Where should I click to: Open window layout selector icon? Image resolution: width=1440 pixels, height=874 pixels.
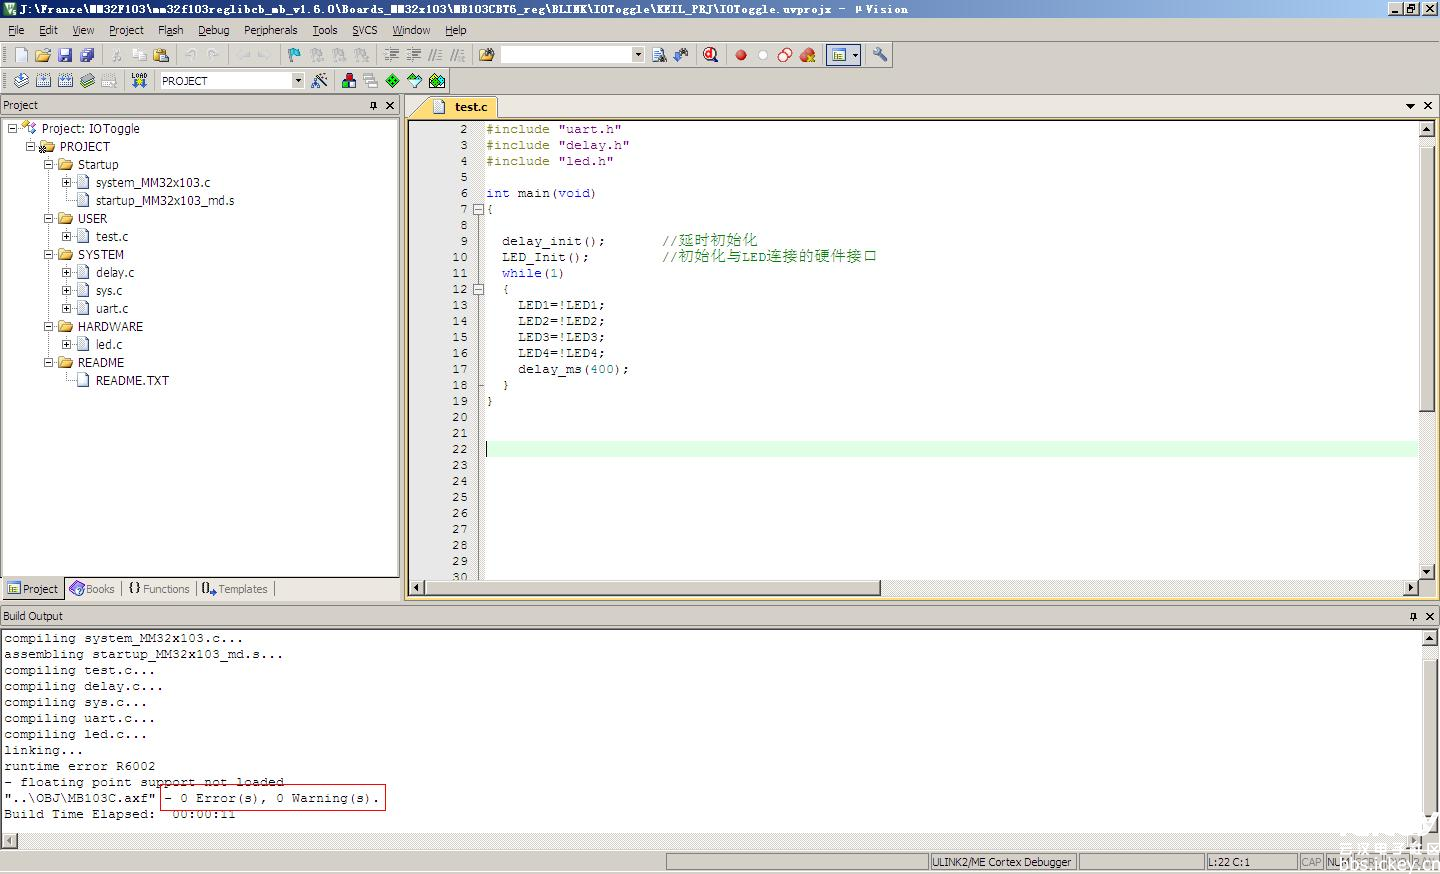(839, 55)
